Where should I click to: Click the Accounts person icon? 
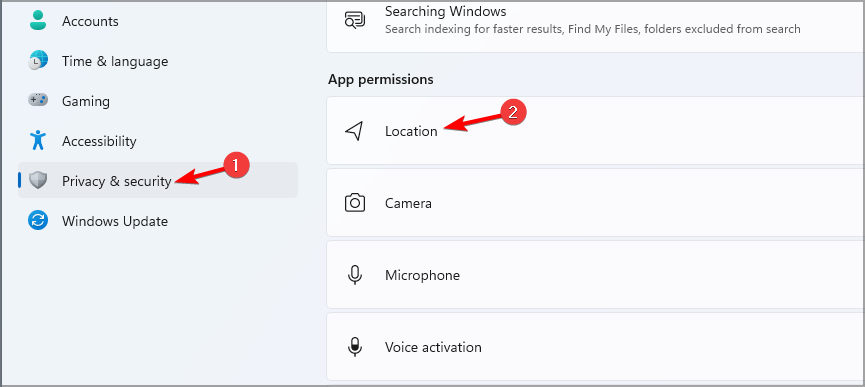[x=38, y=21]
